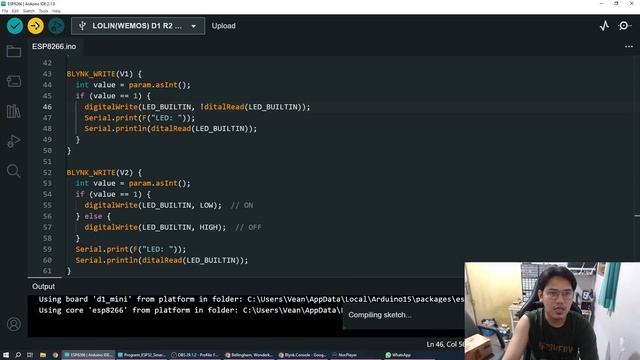Open the Serial Monitor
The height and width of the screenshot is (360, 640).
click(x=624, y=26)
